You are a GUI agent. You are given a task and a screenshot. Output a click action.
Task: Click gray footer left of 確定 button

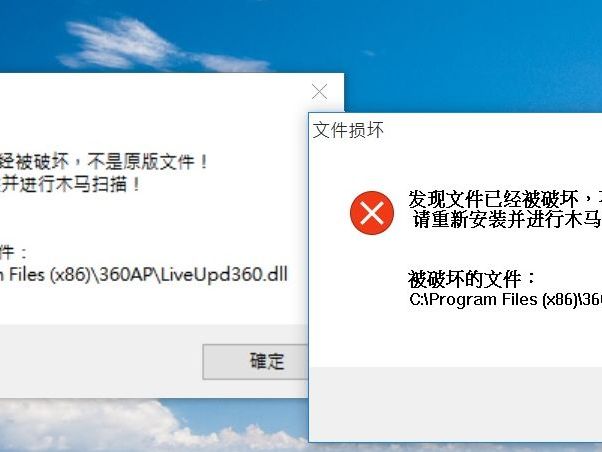pos(101,361)
